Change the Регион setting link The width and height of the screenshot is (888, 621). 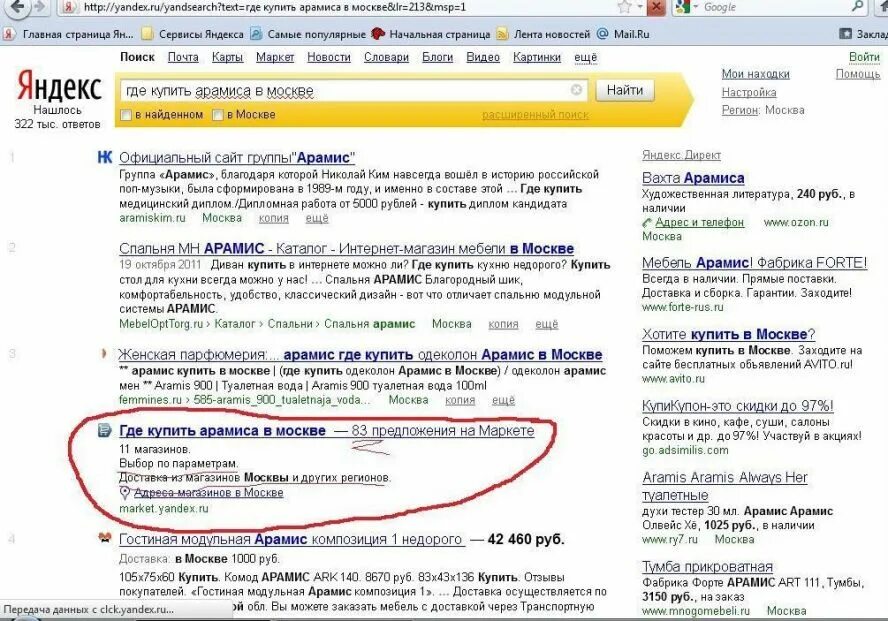[x=740, y=110]
